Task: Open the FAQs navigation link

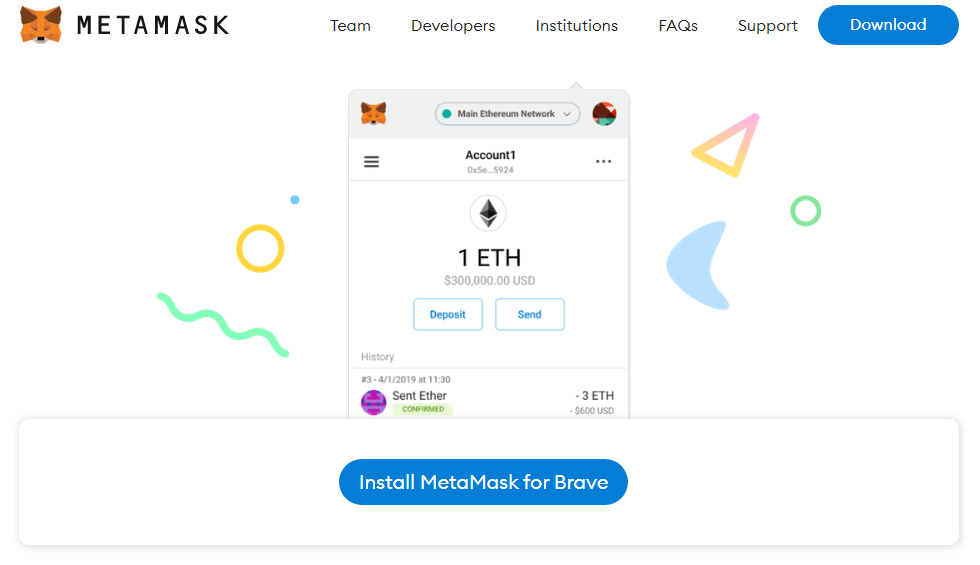Action: (678, 26)
